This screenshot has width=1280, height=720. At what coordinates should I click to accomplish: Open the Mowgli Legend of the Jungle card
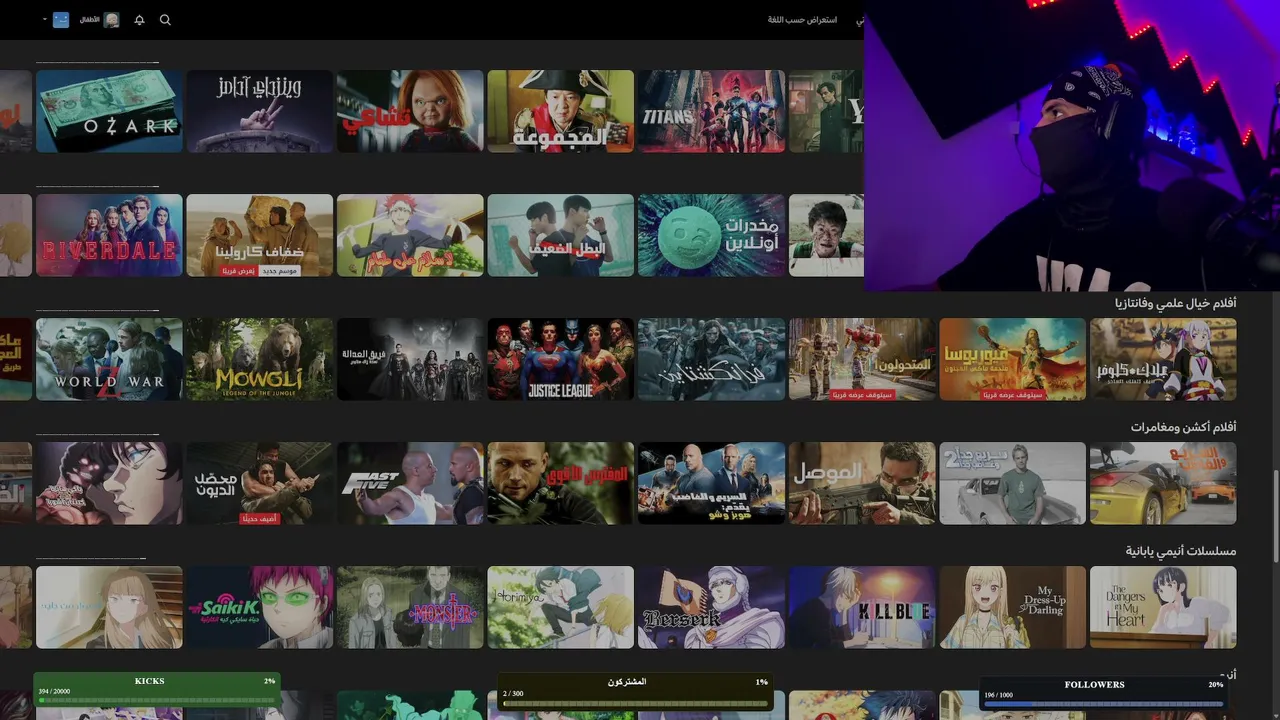(x=260, y=359)
